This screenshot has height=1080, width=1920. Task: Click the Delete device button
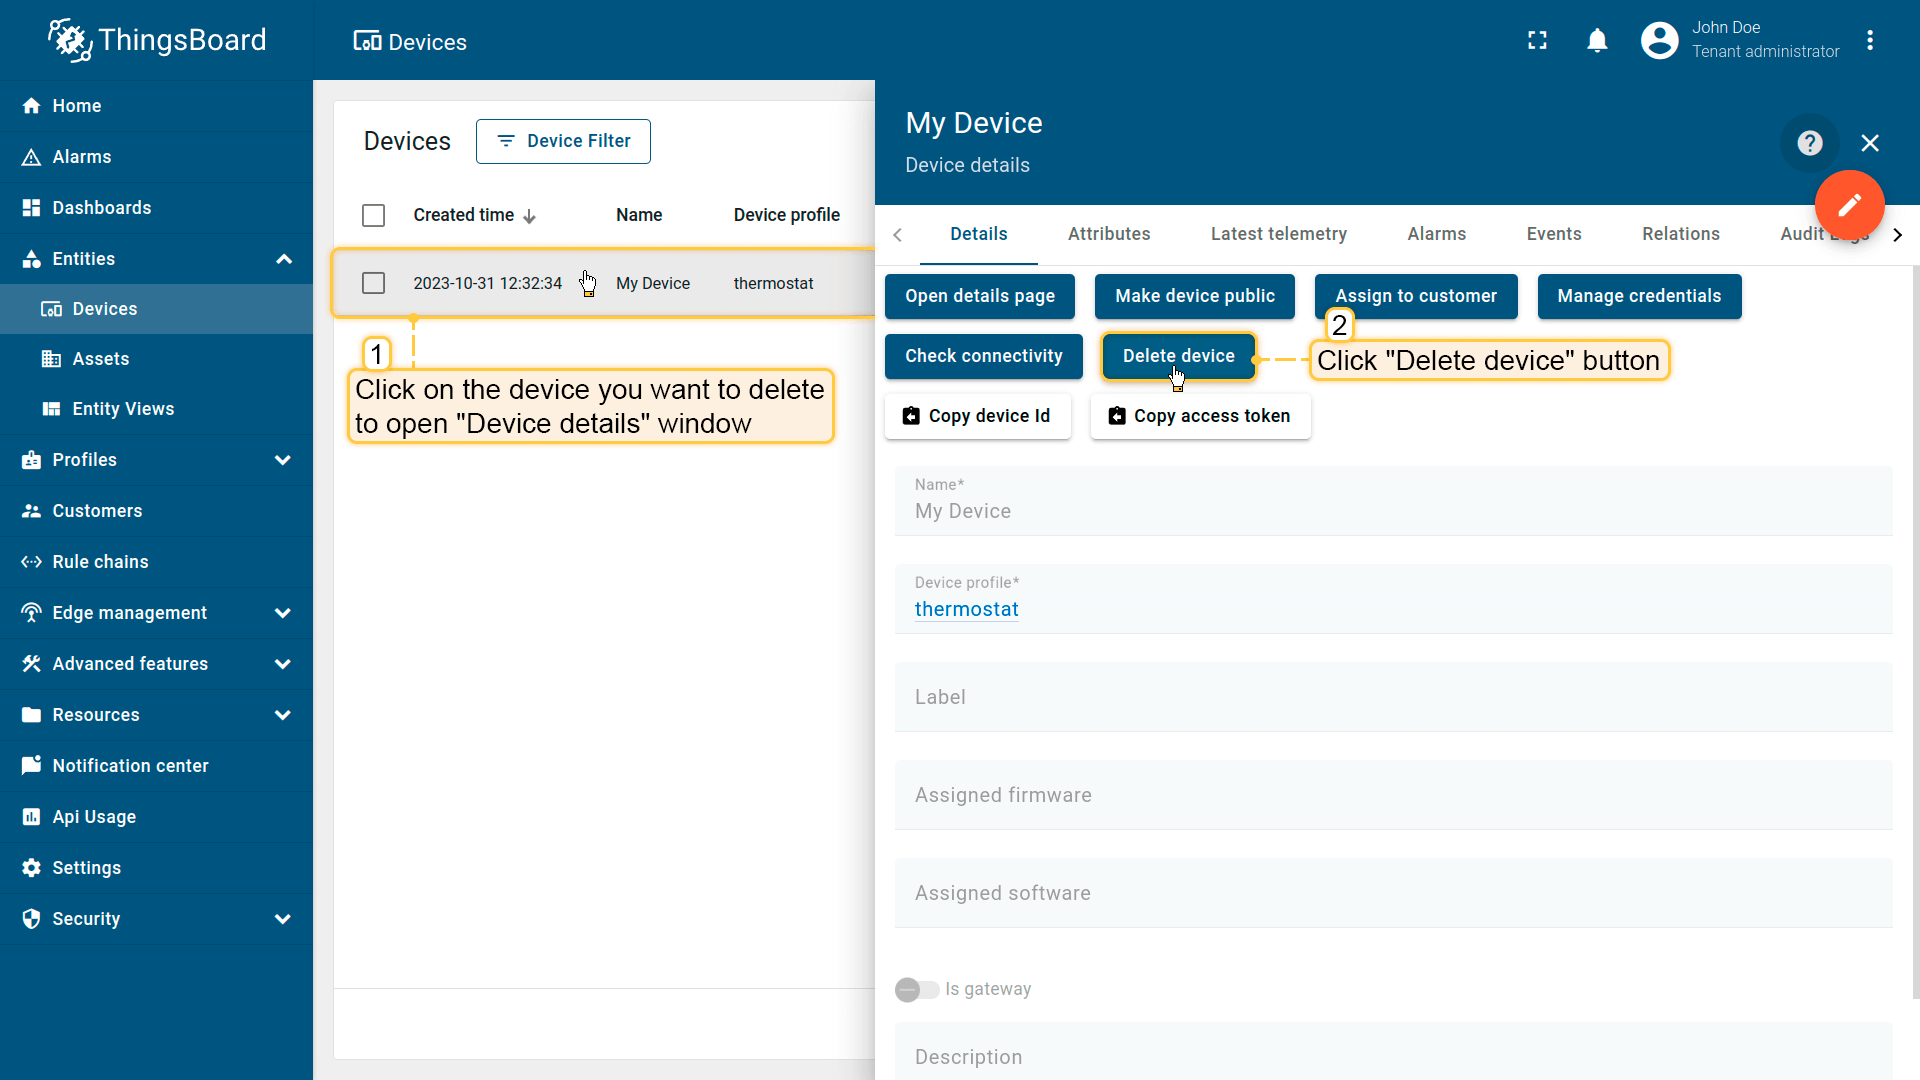pyautogui.click(x=1177, y=356)
